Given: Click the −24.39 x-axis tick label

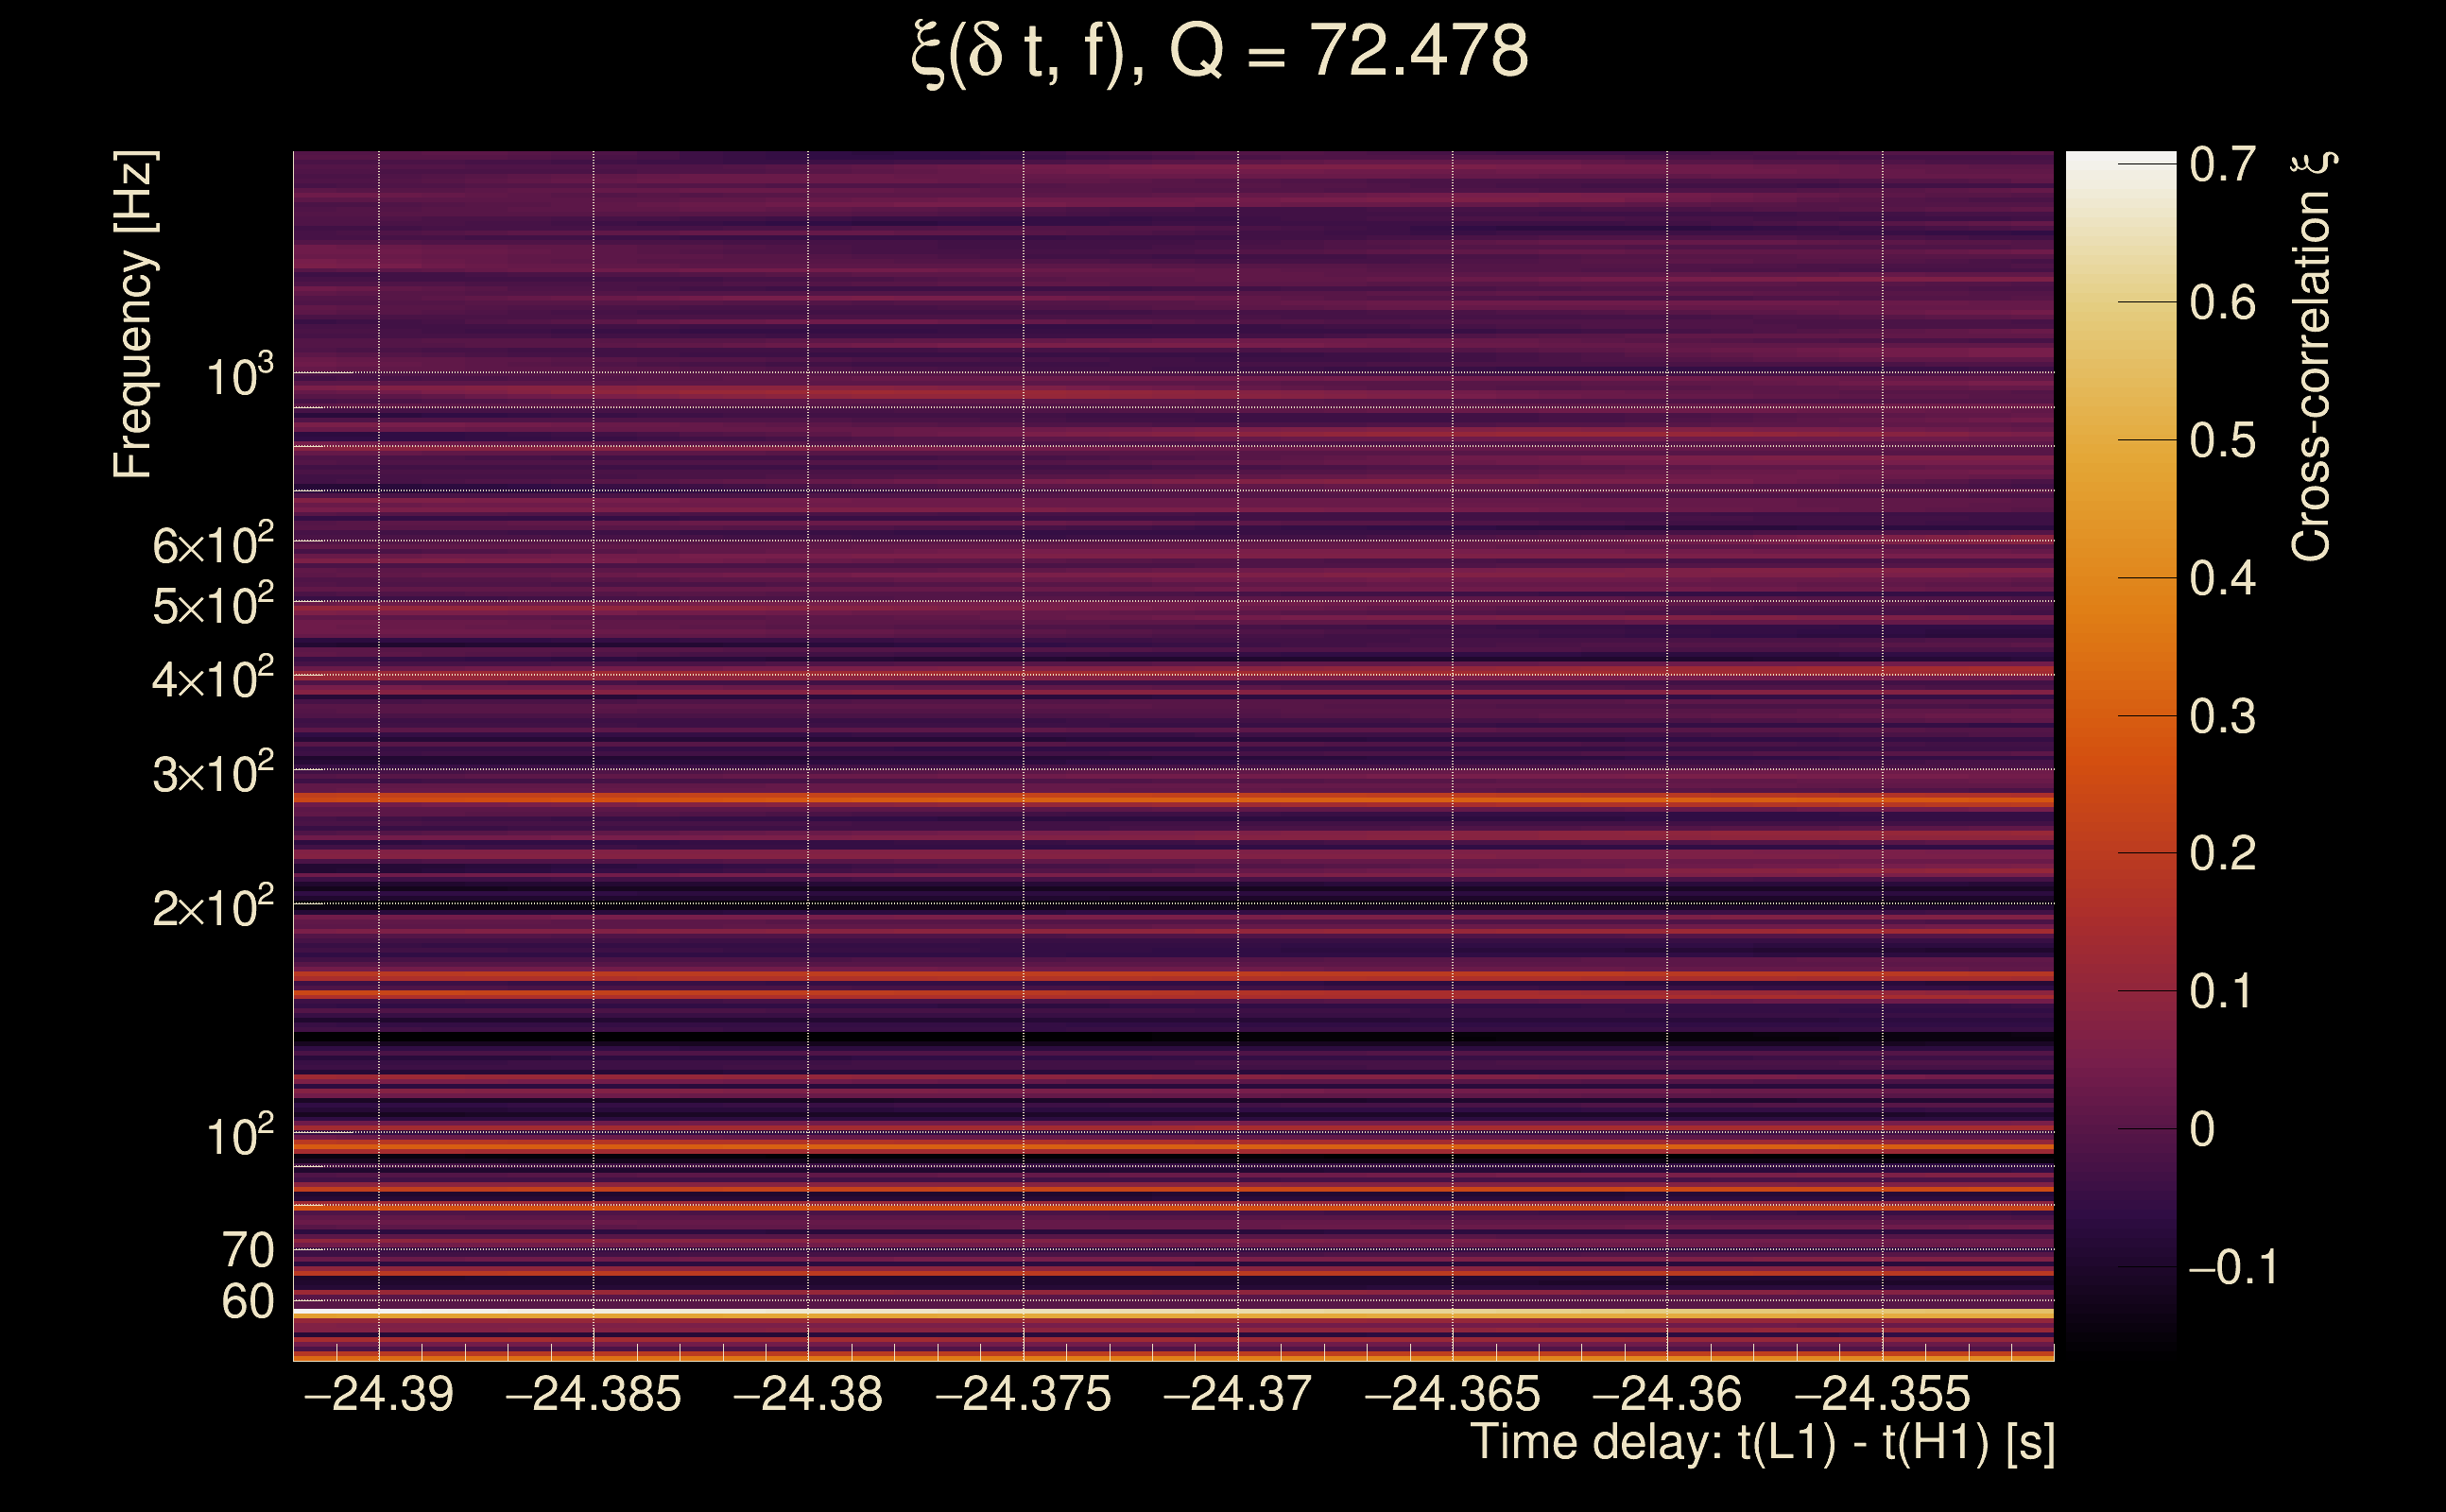Looking at the screenshot, I should point(379,1394).
